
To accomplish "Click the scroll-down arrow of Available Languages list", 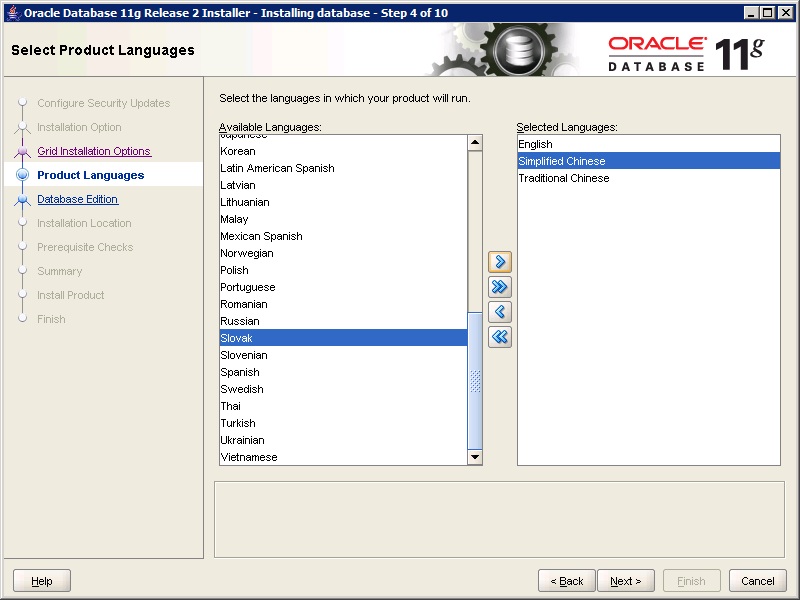I will pyautogui.click(x=475, y=457).
